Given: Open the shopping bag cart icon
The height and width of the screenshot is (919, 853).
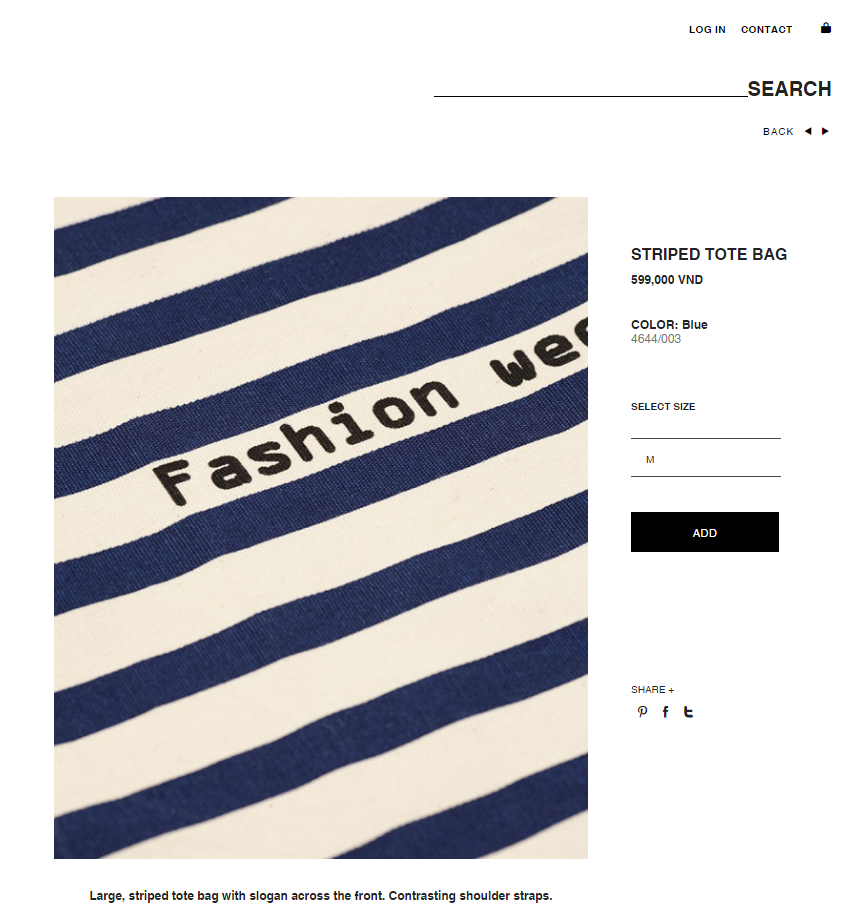Looking at the screenshot, I should (825, 28).
